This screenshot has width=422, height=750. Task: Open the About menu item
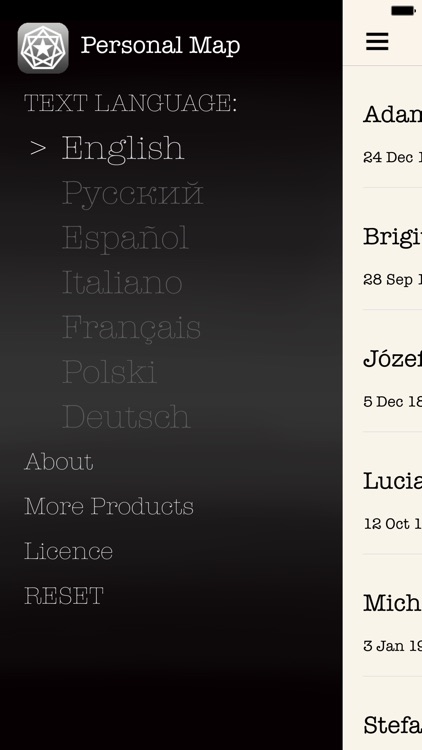[x=59, y=462]
